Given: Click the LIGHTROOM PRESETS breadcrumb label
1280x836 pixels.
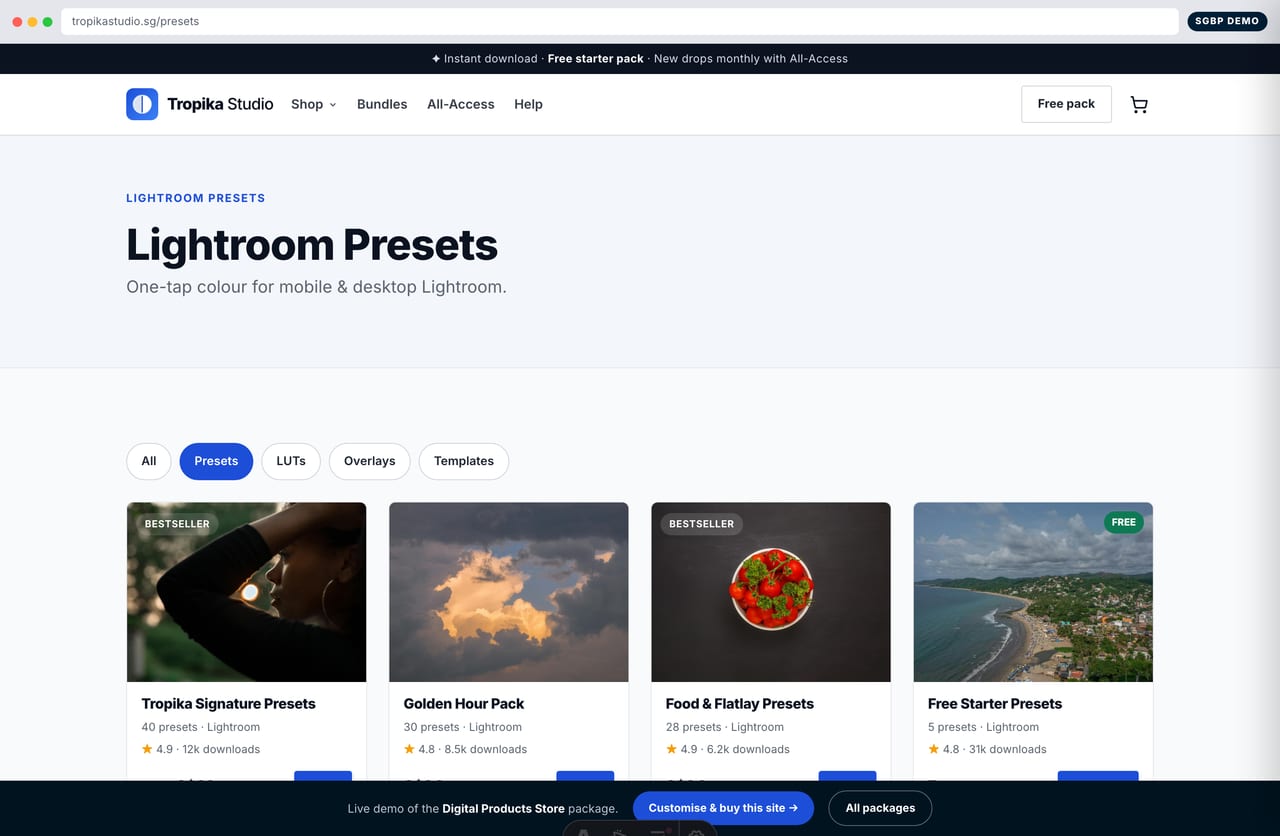Looking at the screenshot, I should 196,198.
